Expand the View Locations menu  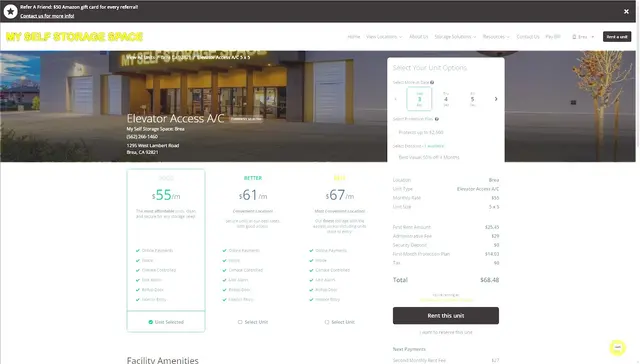click(x=384, y=37)
